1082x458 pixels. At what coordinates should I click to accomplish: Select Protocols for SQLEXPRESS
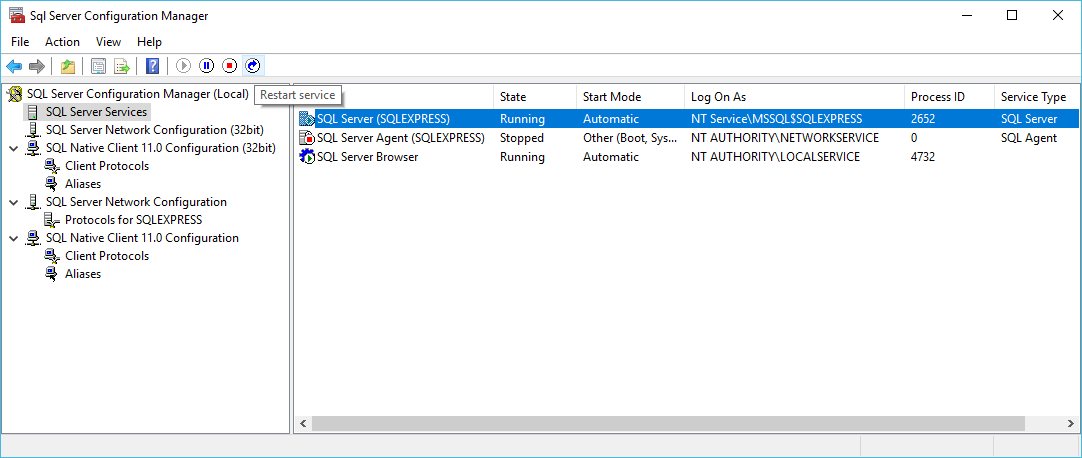(133, 220)
